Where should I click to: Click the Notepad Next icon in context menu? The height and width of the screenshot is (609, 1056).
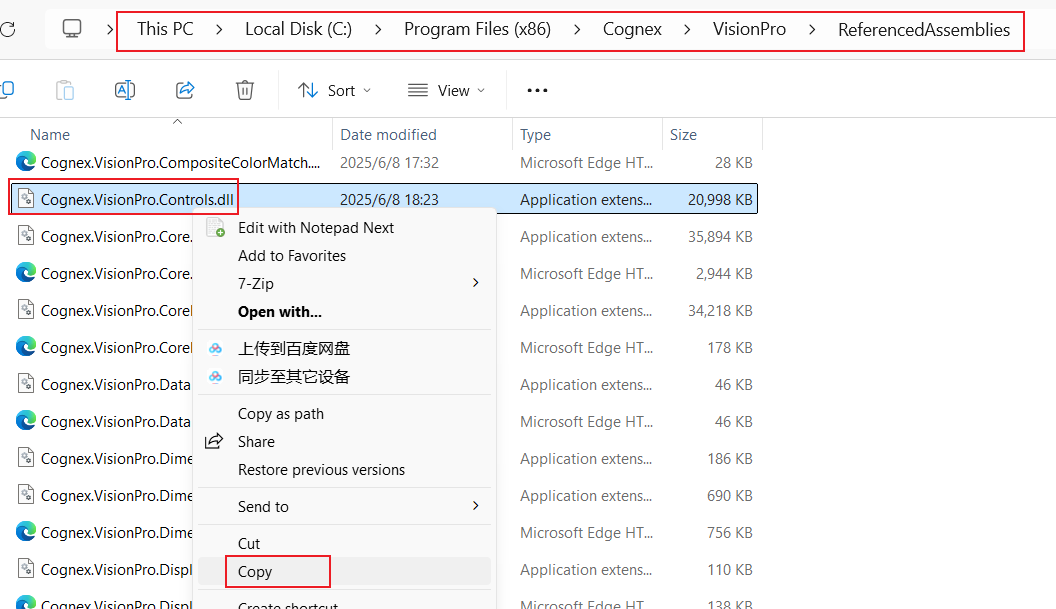pyautogui.click(x=216, y=227)
